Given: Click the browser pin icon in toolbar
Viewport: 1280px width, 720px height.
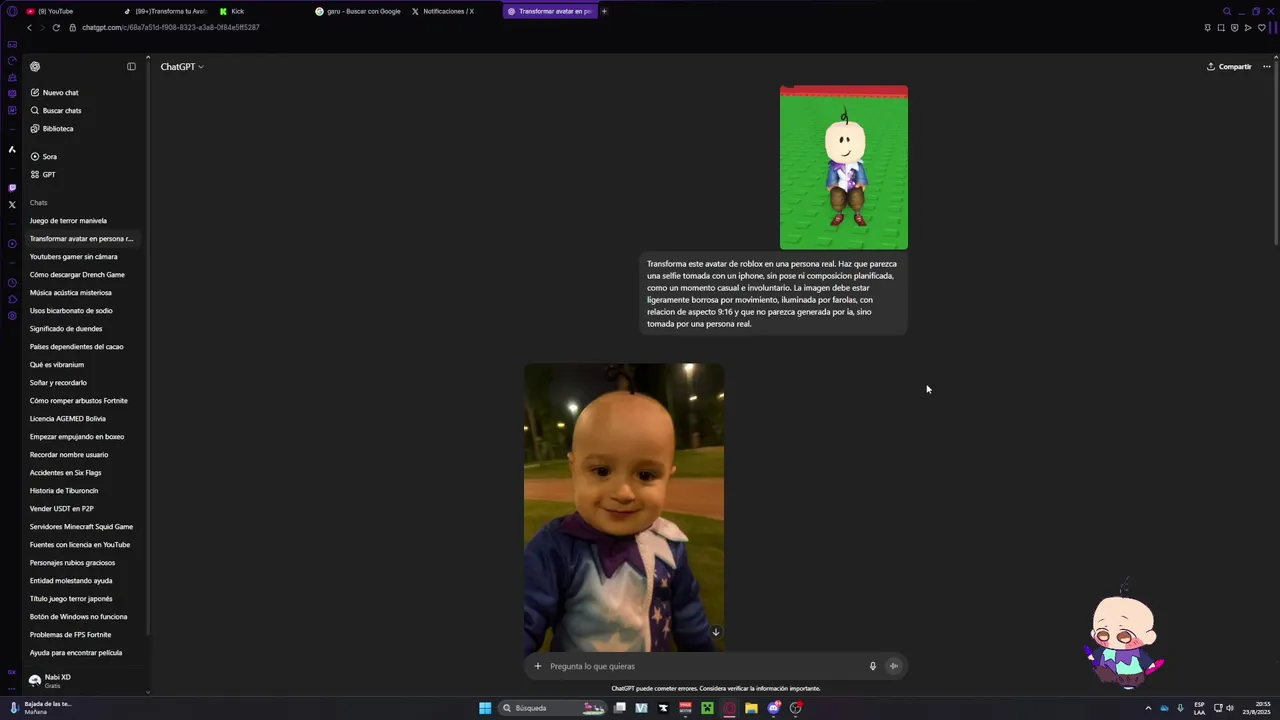Looking at the screenshot, I should [1208, 27].
